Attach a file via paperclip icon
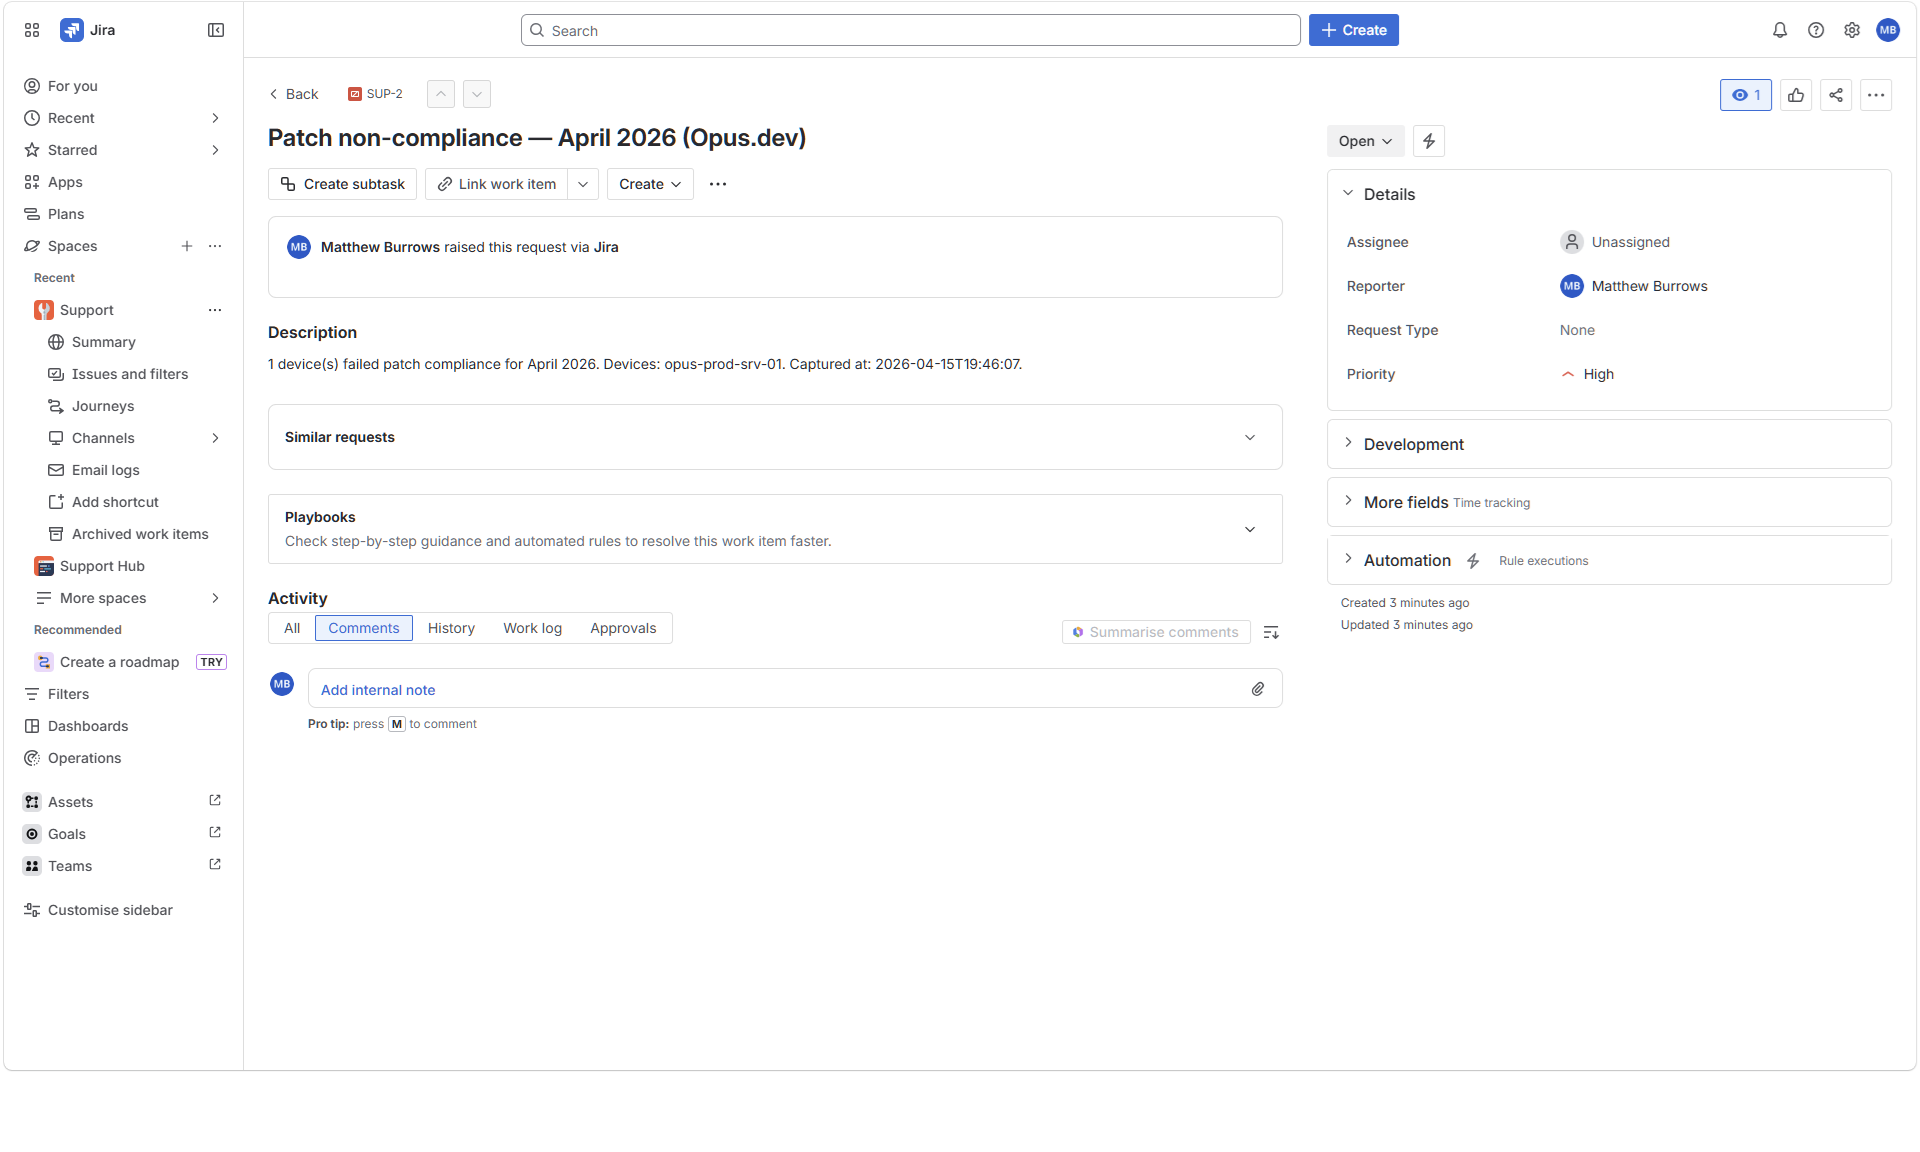 1258,689
